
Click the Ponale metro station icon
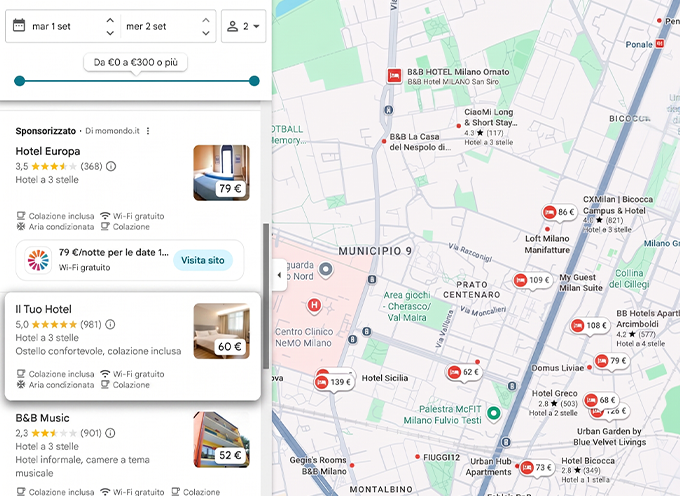point(660,44)
